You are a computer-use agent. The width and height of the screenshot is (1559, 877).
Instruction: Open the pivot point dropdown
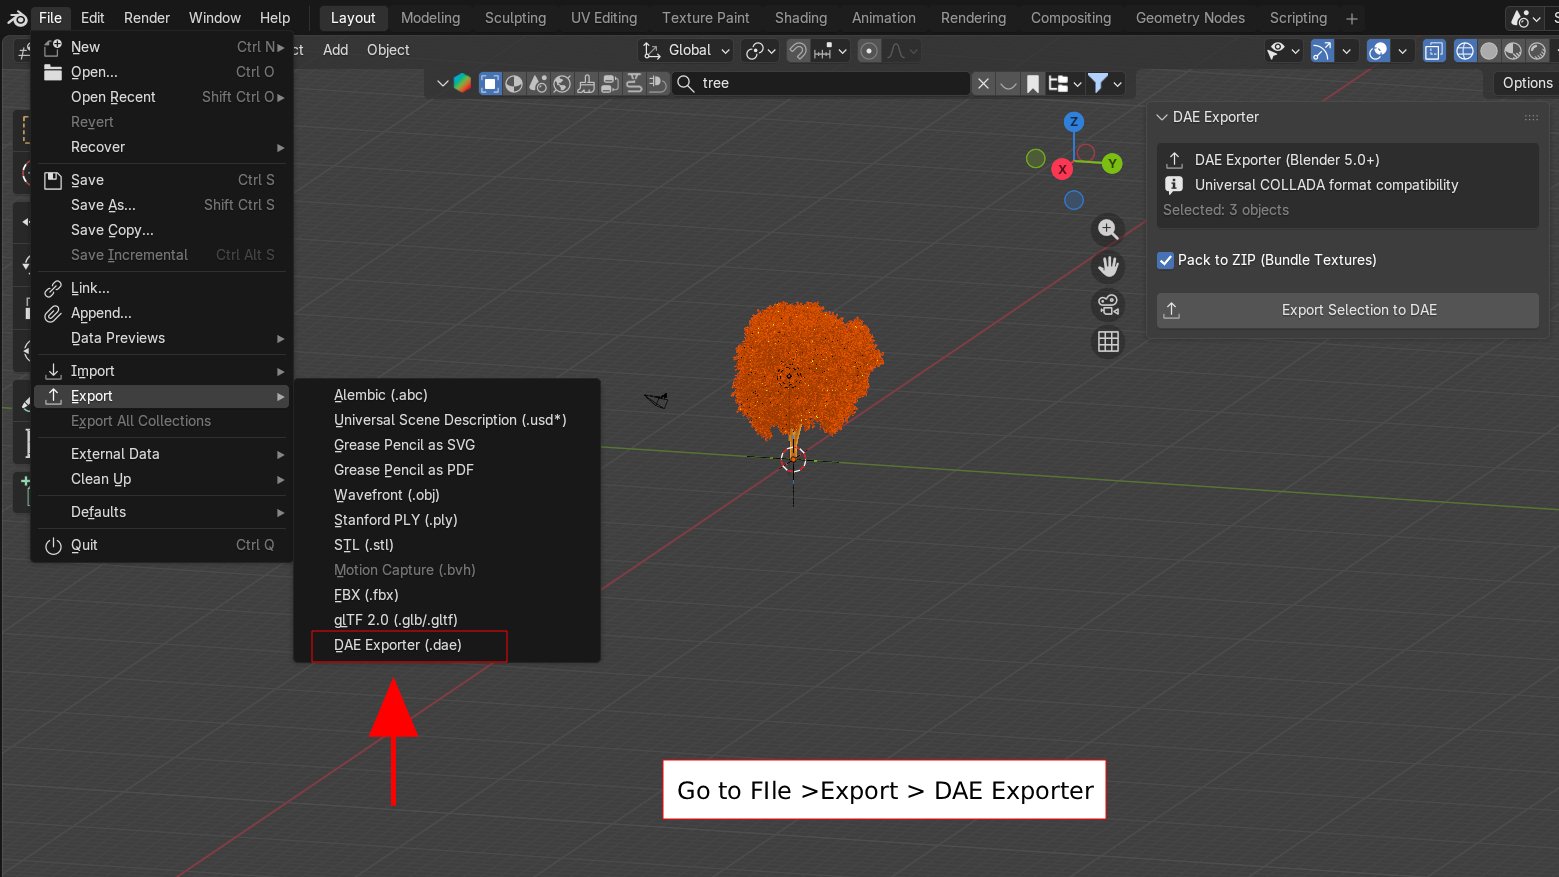(761, 51)
